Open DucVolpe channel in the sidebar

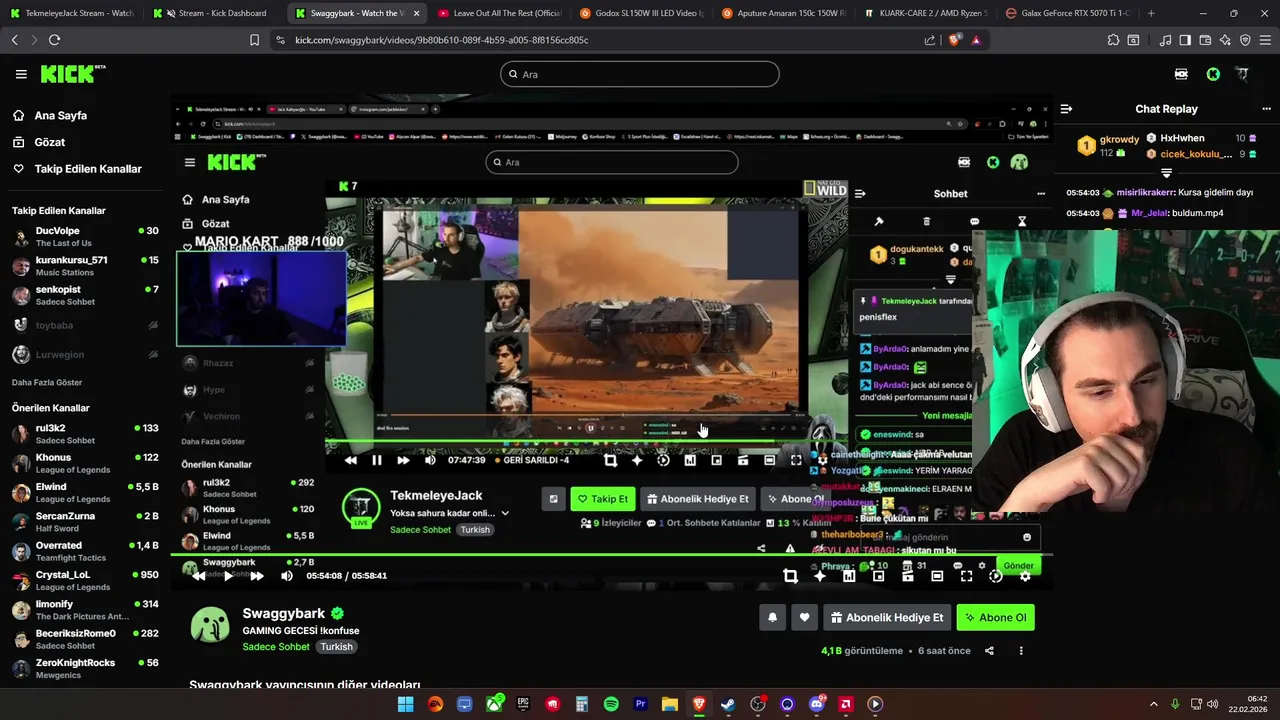tap(85, 236)
